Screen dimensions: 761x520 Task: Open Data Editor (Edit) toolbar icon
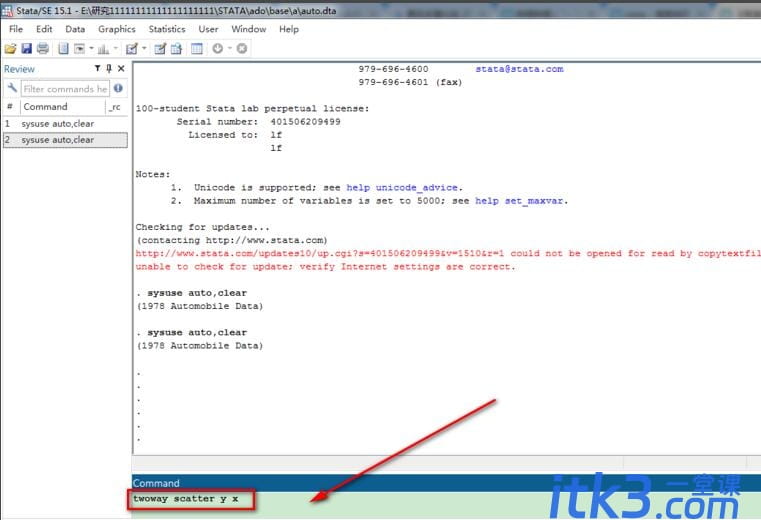[x=160, y=49]
